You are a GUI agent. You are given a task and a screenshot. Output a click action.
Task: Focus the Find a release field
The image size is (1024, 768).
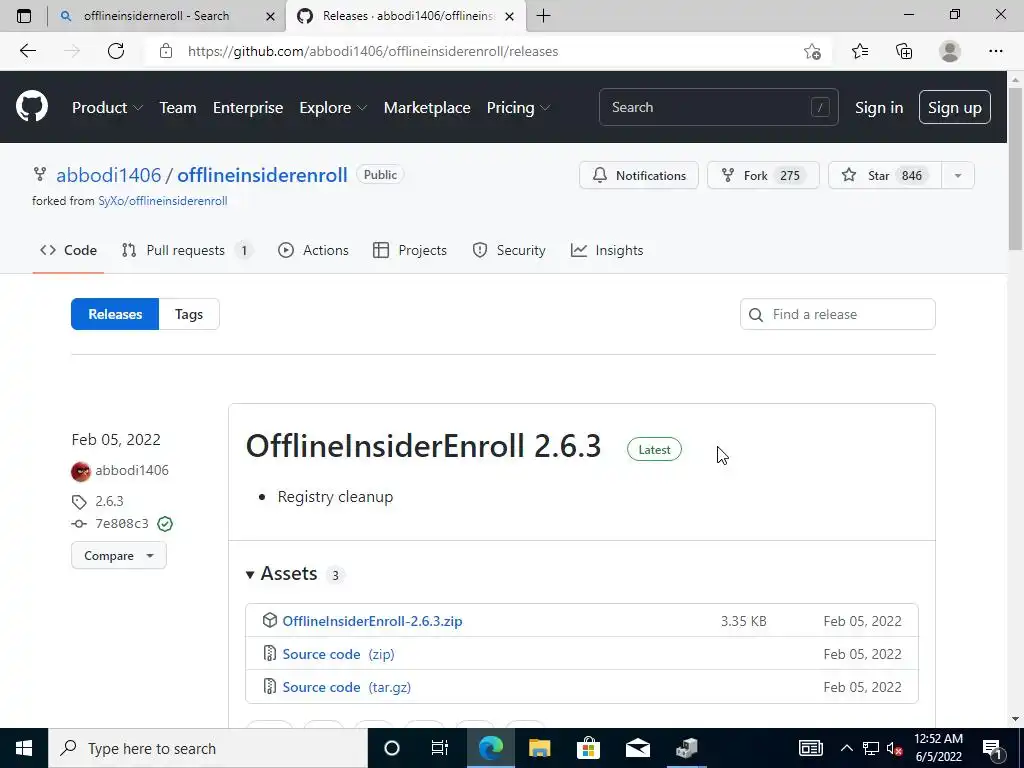tap(838, 314)
